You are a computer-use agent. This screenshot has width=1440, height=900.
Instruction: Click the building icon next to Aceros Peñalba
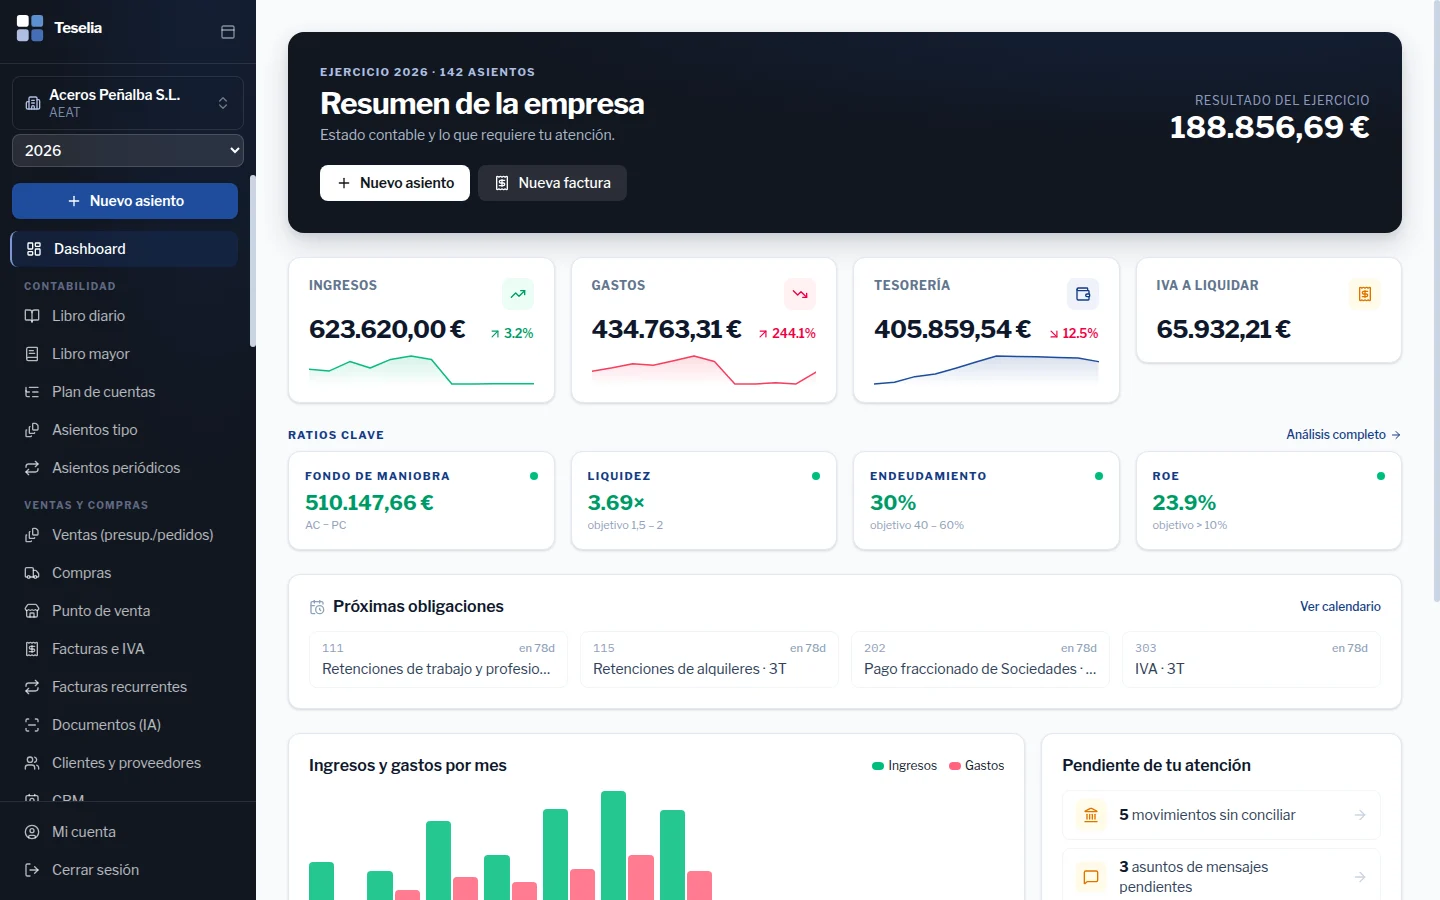(x=33, y=103)
